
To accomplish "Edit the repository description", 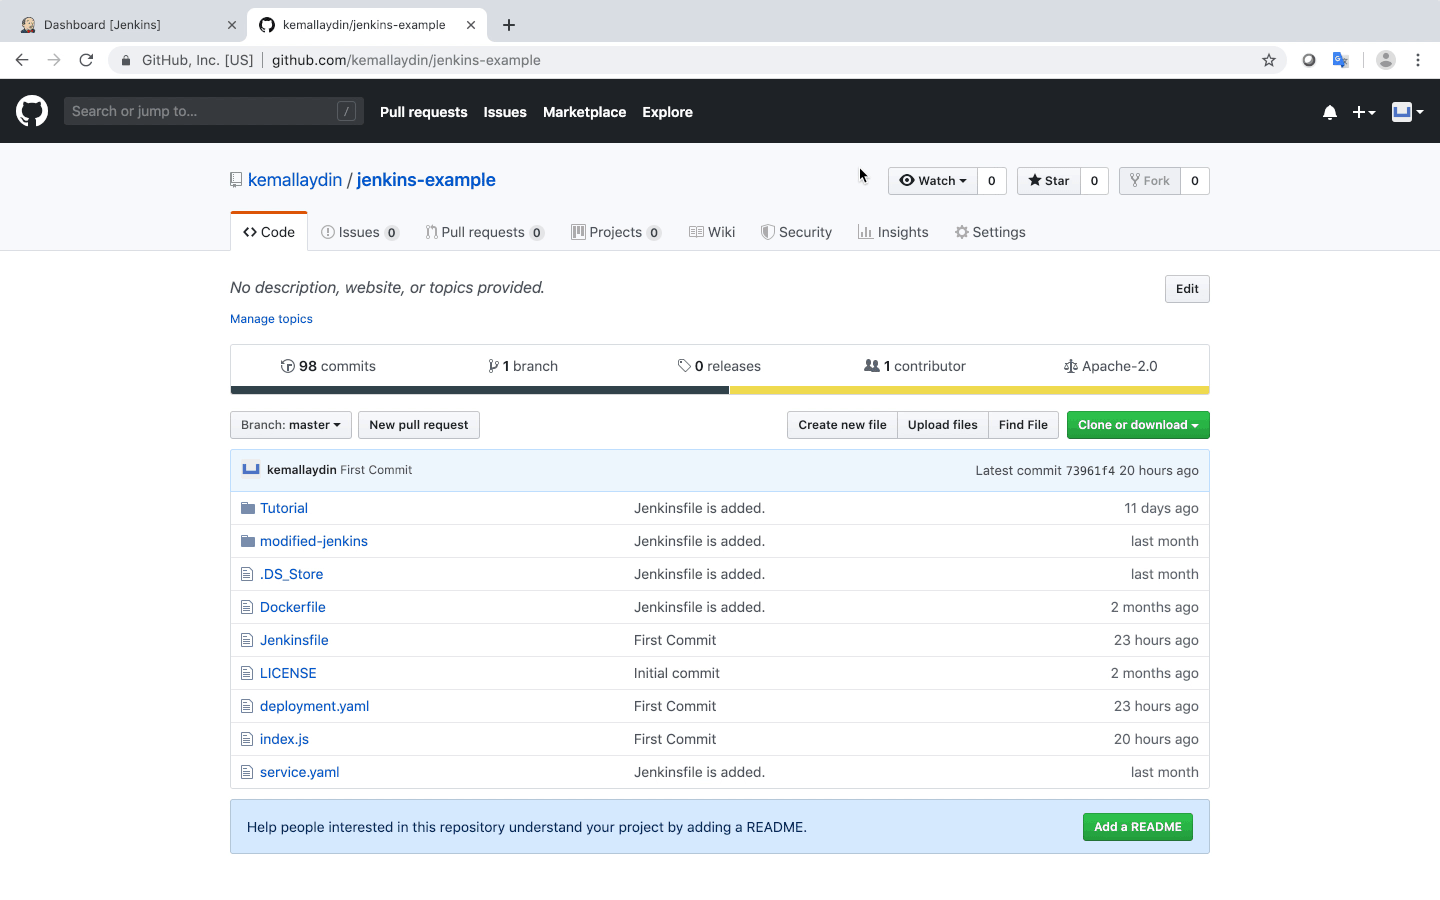I will point(1187,289).
